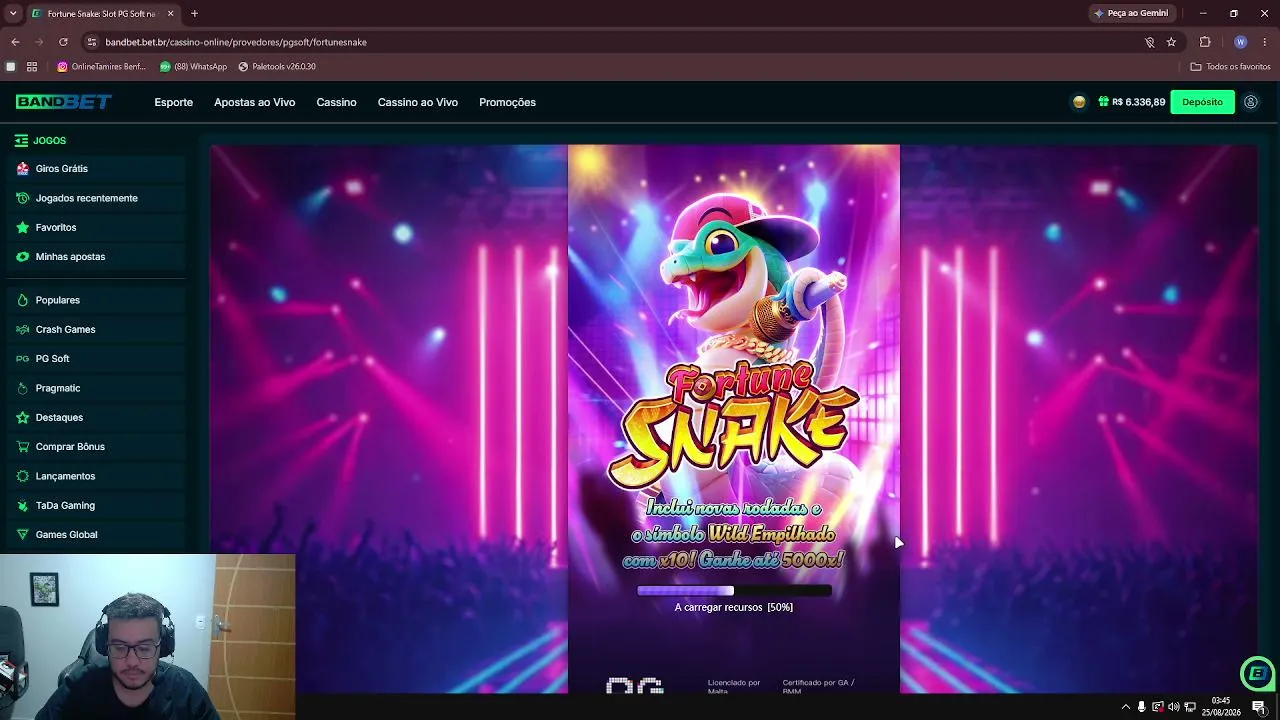Open the bookmarks bar apps grid icon
Viewport: 1280px width, 720px height.
[32, 67]
